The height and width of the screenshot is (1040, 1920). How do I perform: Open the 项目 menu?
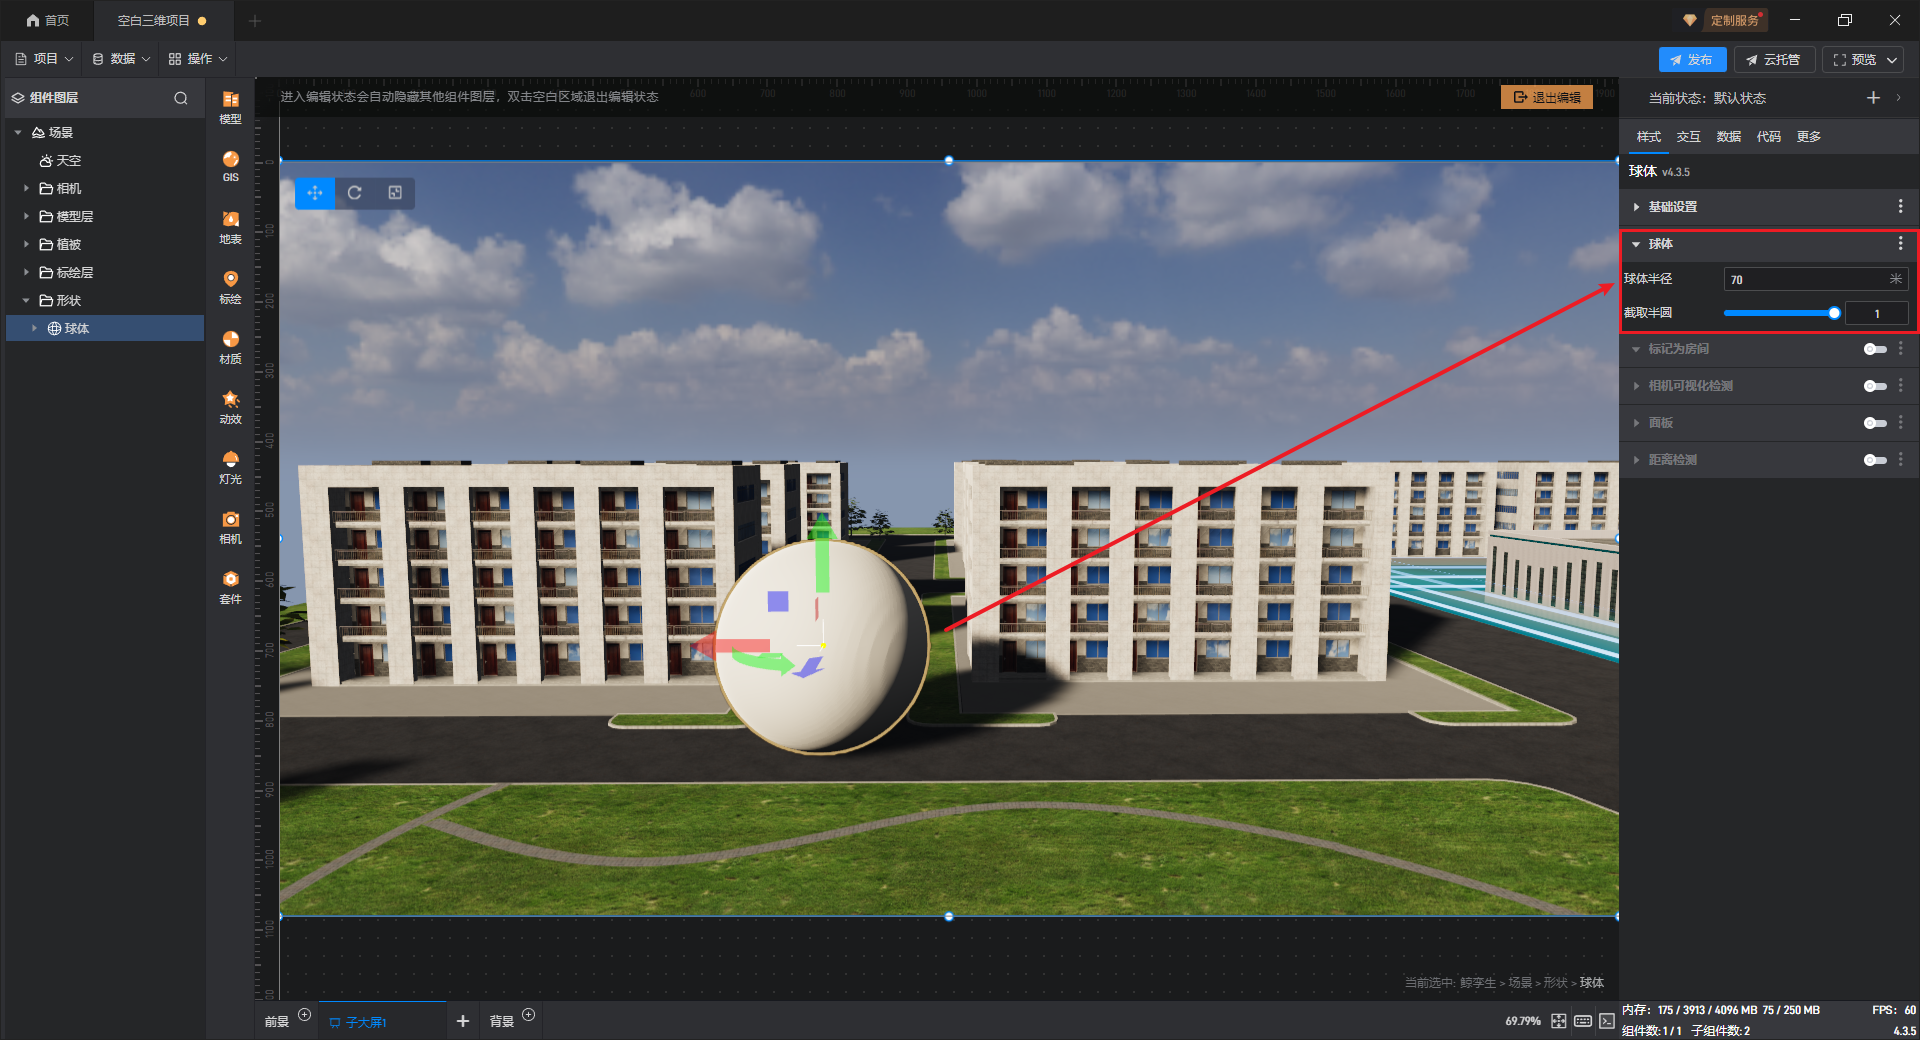tap(44, 59)
